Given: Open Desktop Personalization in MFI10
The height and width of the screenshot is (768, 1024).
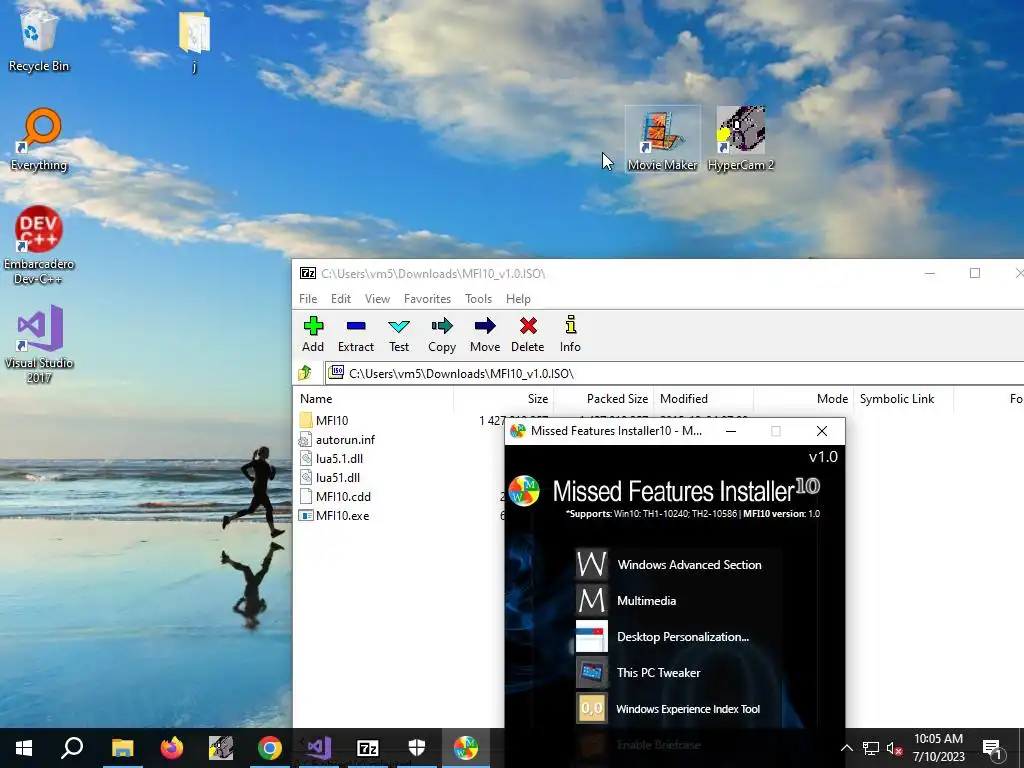Looking at the screenshot, I should pyautogui.click(x=682, y=637).
